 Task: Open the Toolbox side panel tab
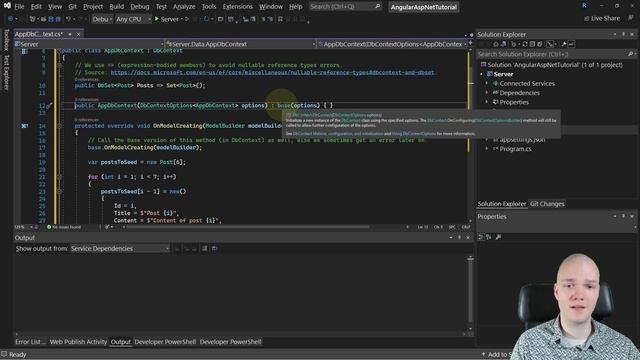(x=6, y=40)
